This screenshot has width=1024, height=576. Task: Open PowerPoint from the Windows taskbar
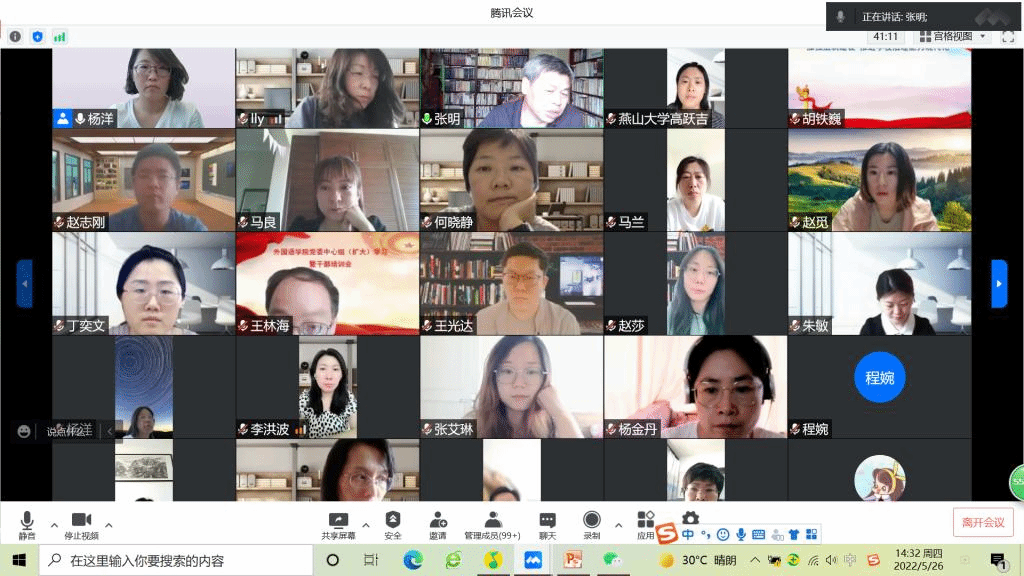(x=573, y=560)
